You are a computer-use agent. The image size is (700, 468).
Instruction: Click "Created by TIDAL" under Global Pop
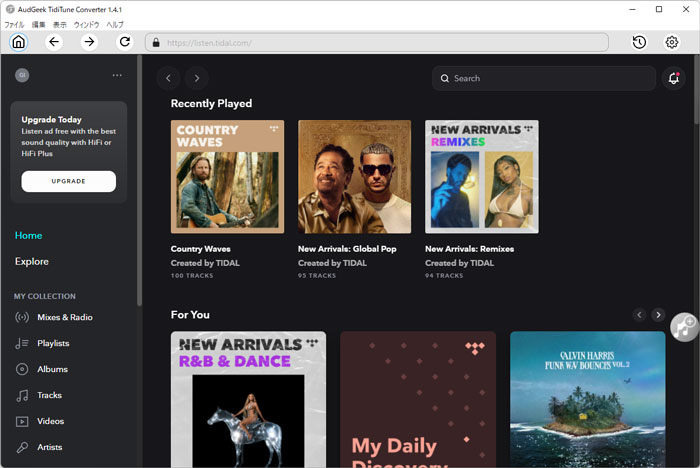332,263
